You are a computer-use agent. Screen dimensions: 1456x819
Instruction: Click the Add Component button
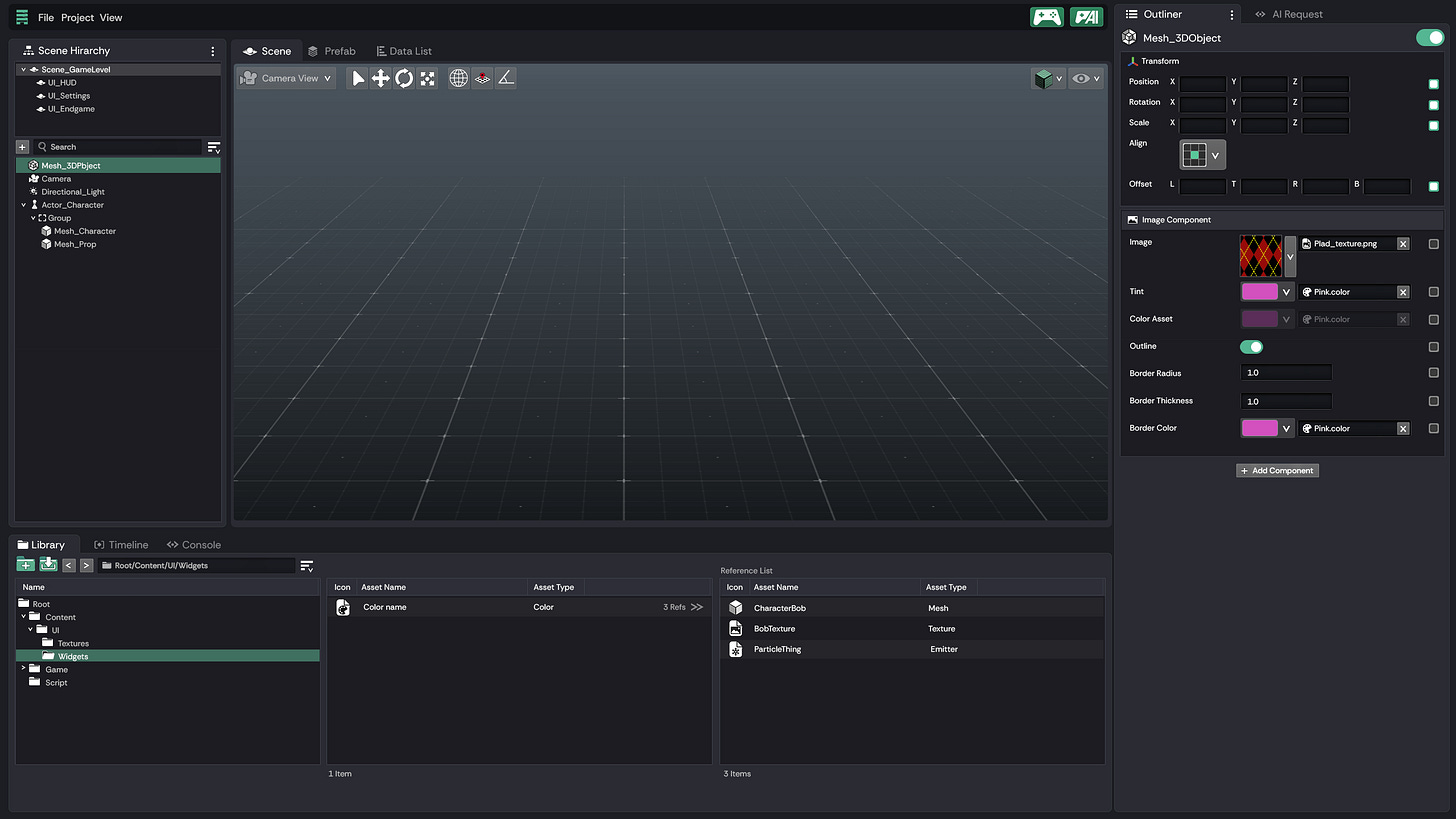click(1277, 470)
